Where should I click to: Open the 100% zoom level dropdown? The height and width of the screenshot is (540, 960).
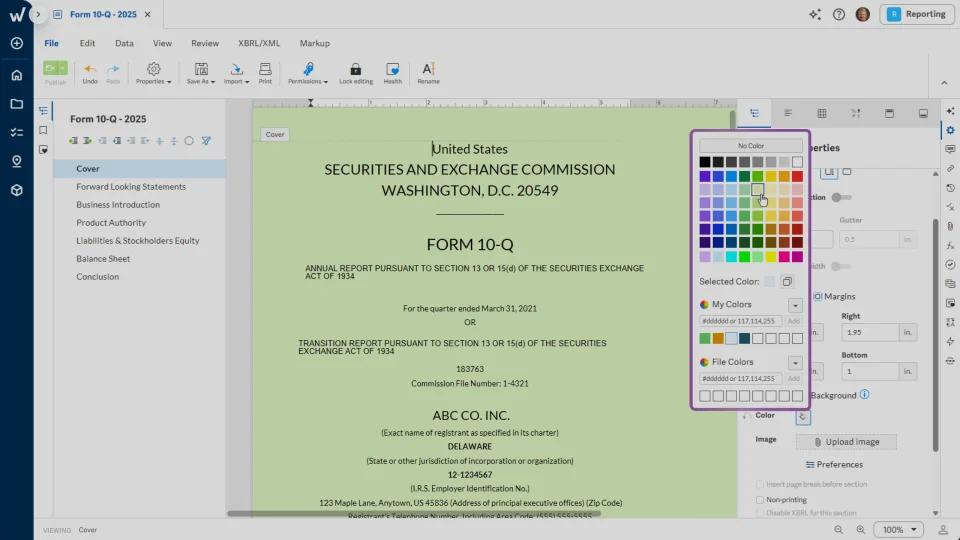(898, 529)
